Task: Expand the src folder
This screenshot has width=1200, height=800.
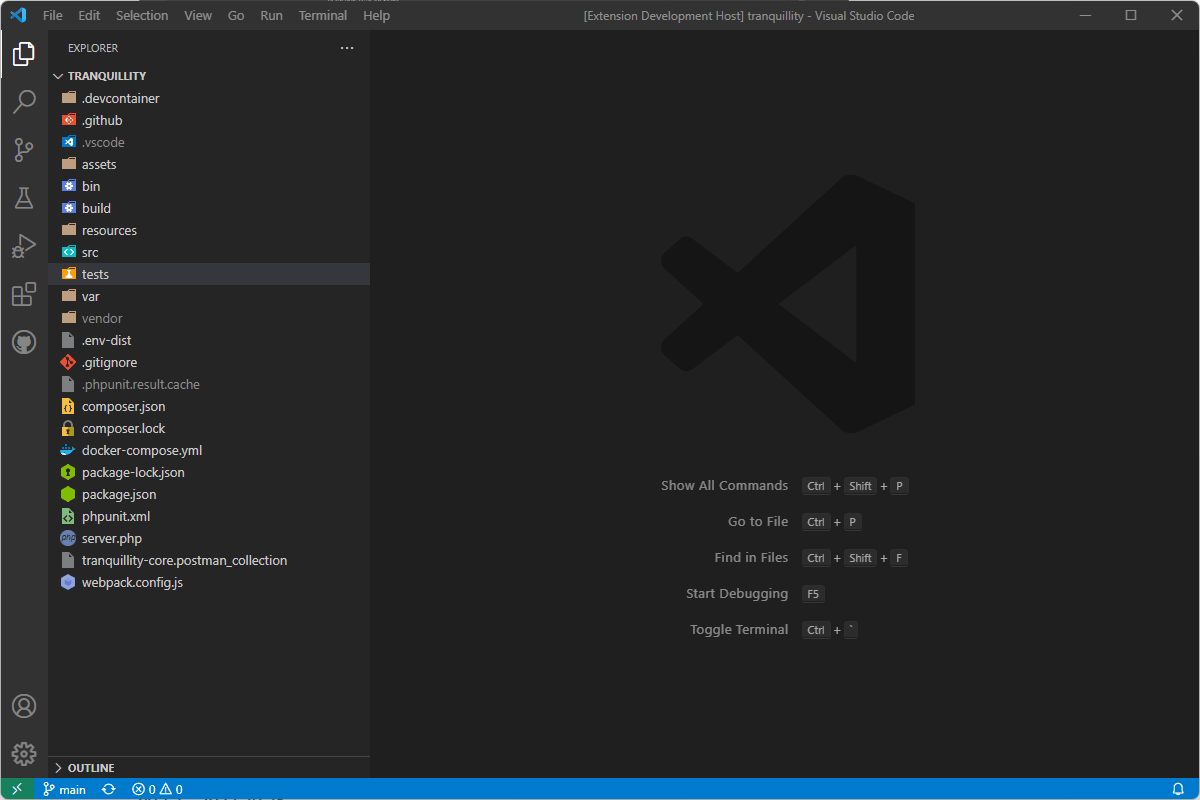Action: click(x=209, y=252)
